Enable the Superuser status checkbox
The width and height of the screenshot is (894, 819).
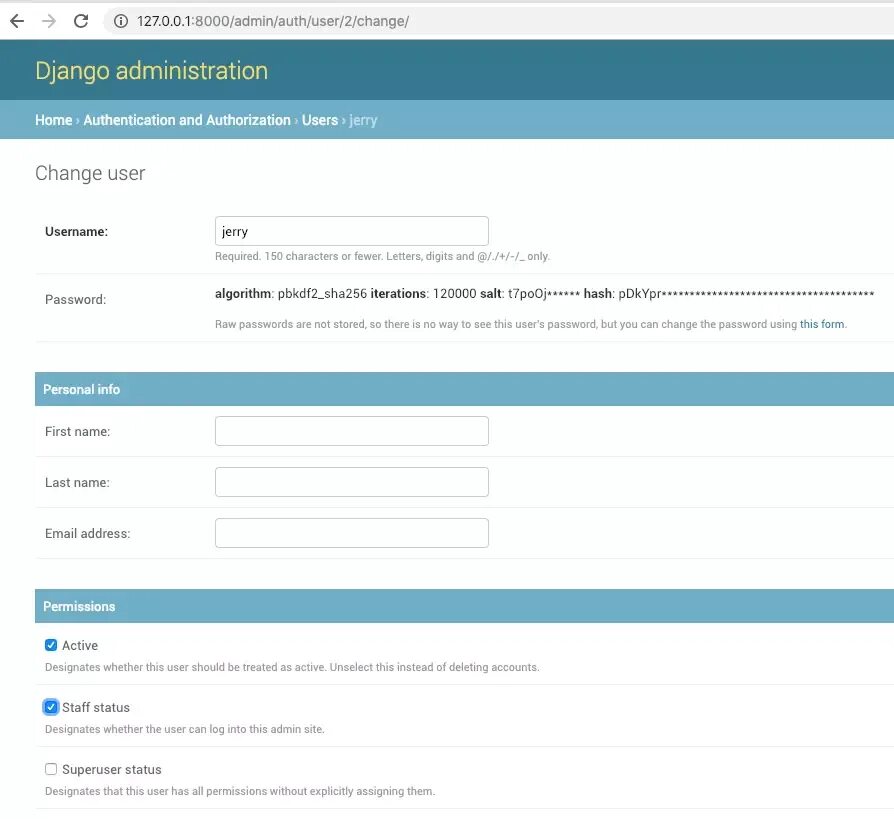point(51,769)
